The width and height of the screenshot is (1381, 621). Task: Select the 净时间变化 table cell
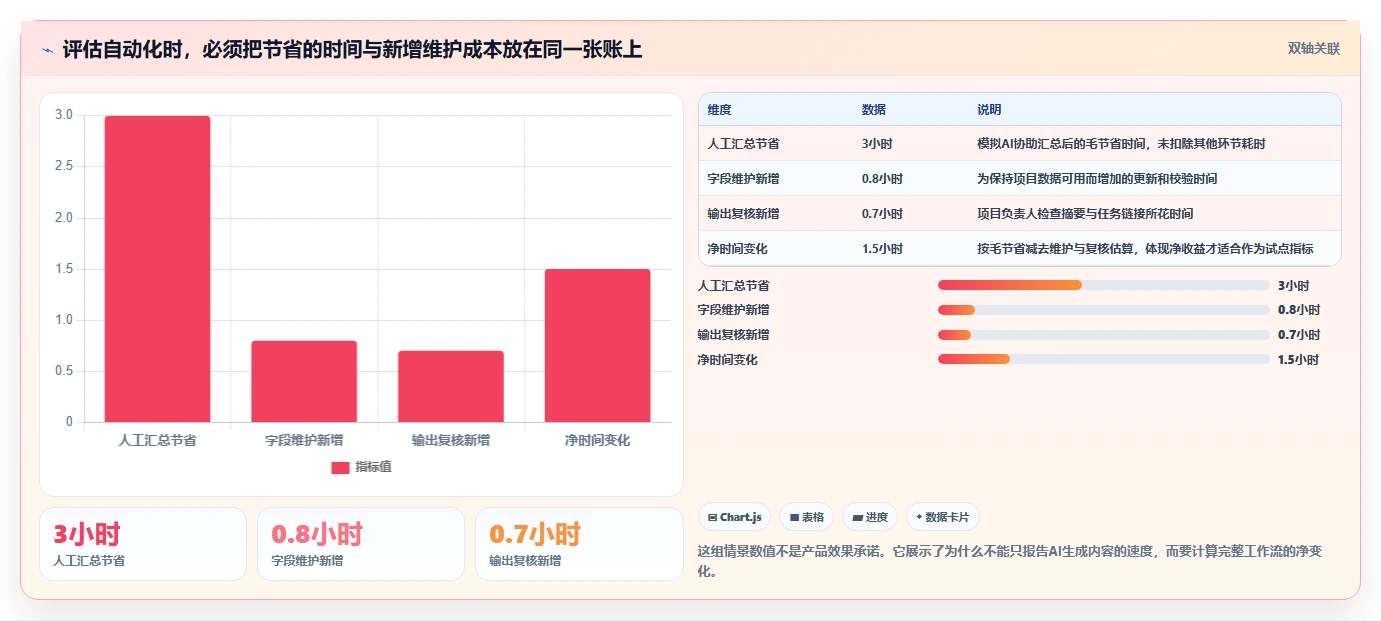(737, 249)
